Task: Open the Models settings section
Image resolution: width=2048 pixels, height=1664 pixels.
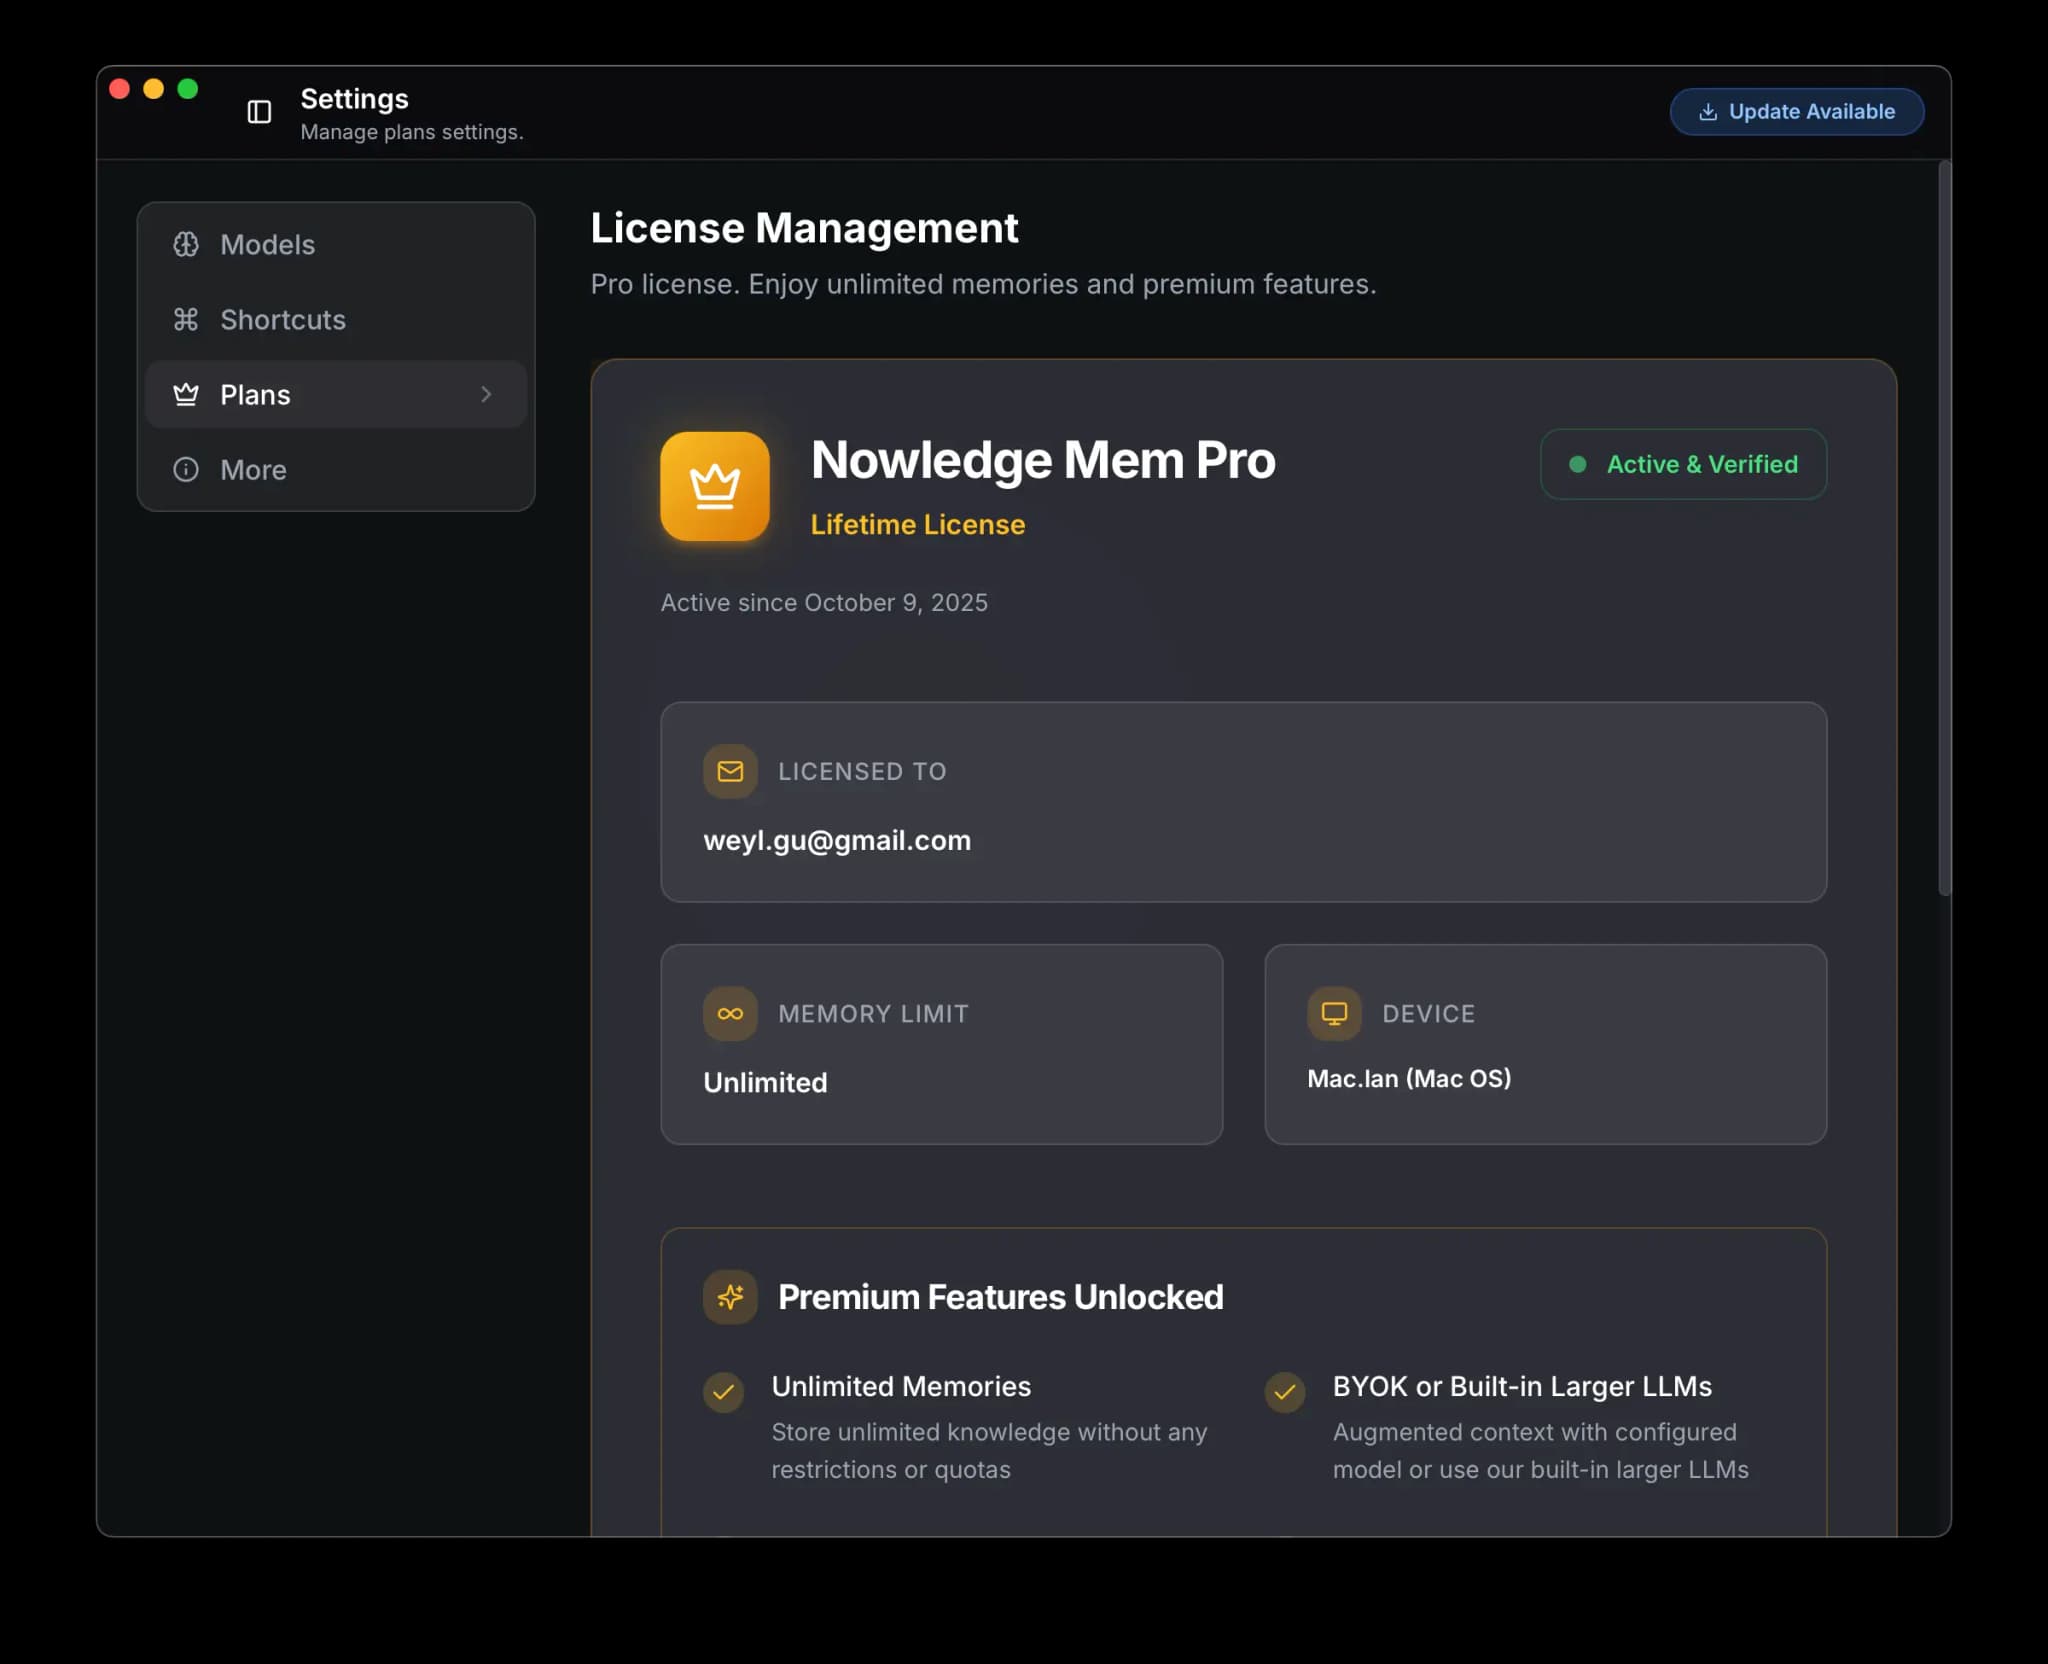Action: coord(267,245)
